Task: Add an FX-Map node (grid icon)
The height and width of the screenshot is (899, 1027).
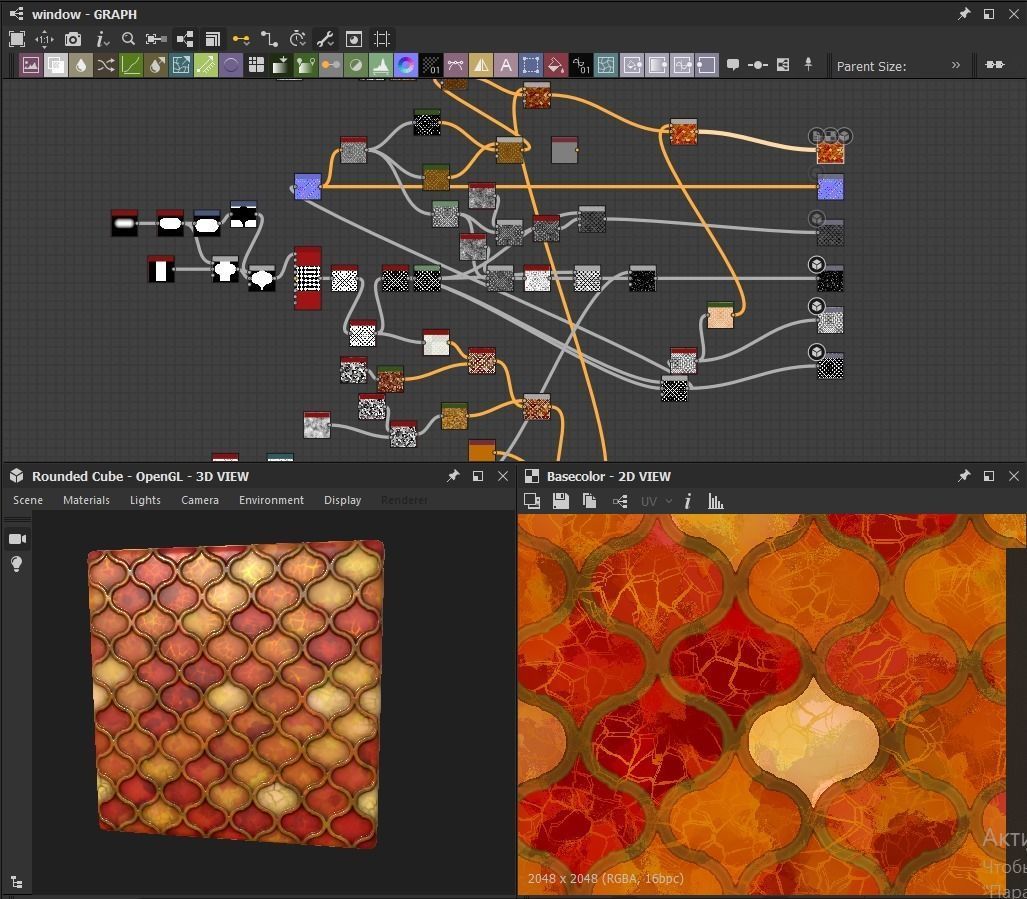Action: (256, 65)
